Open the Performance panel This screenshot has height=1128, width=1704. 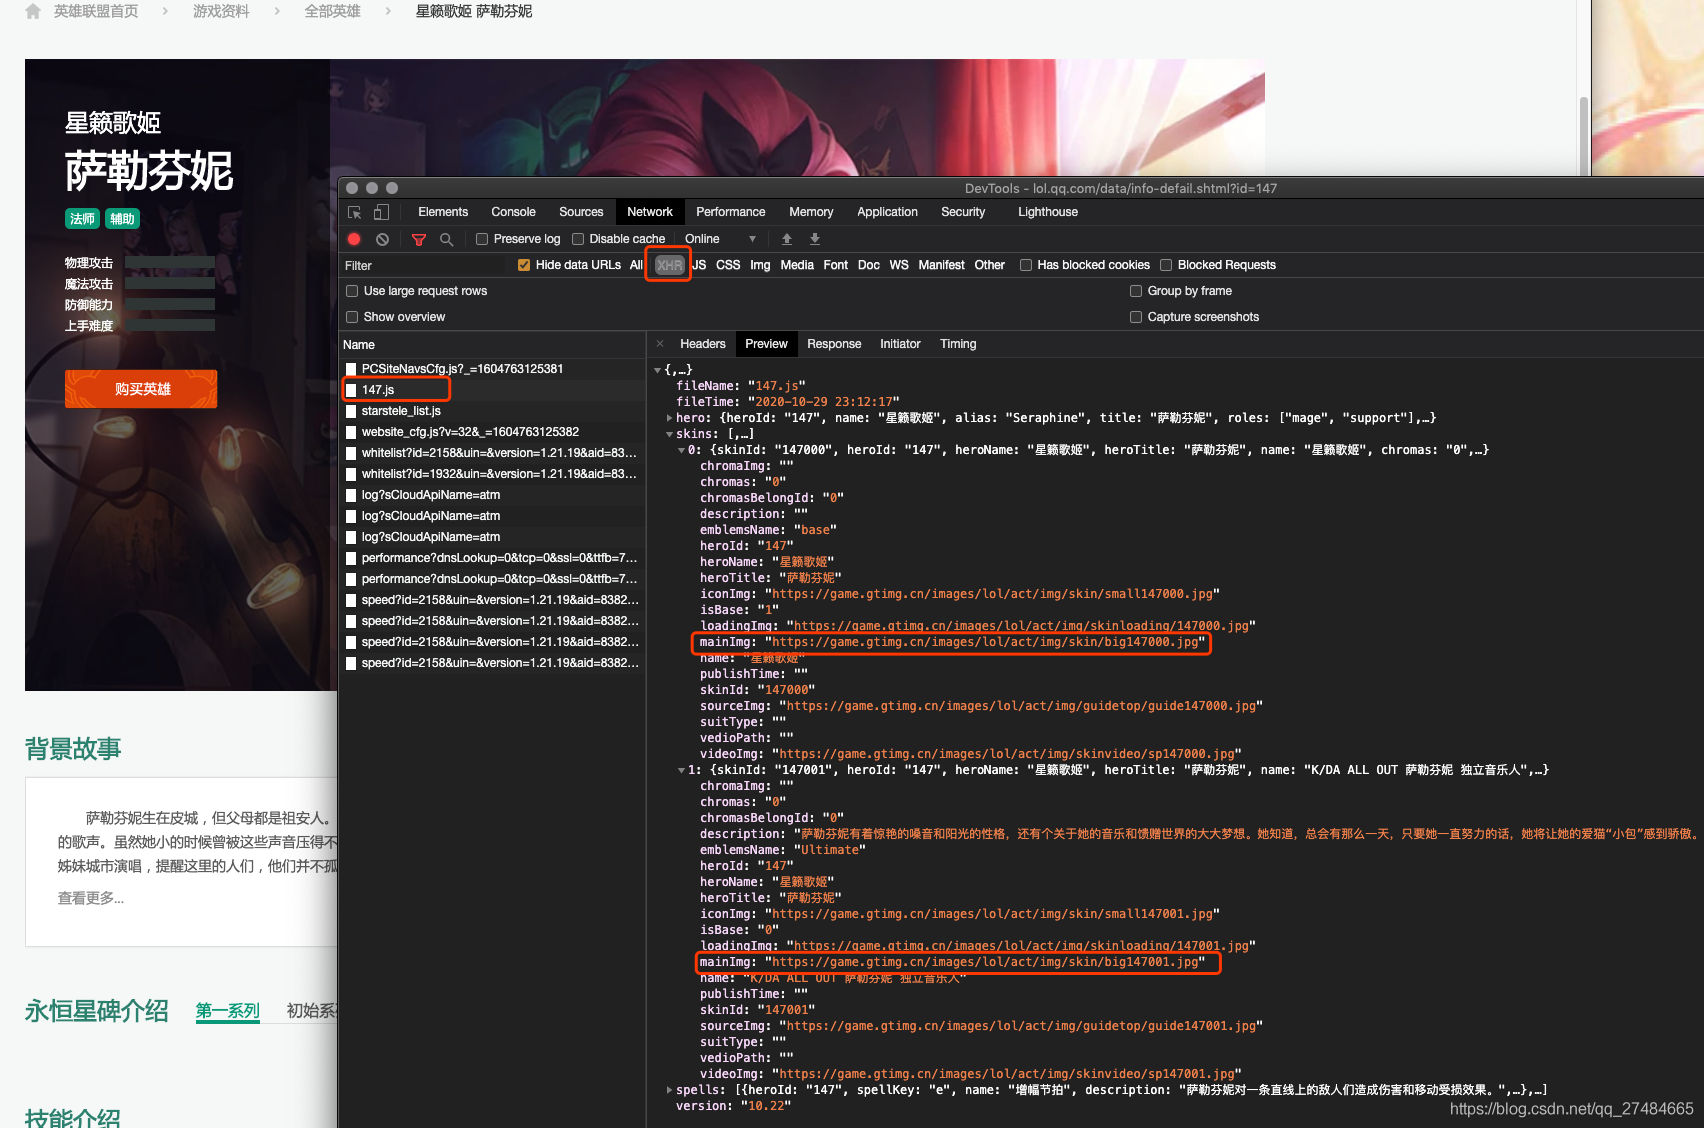pos(730,212)
